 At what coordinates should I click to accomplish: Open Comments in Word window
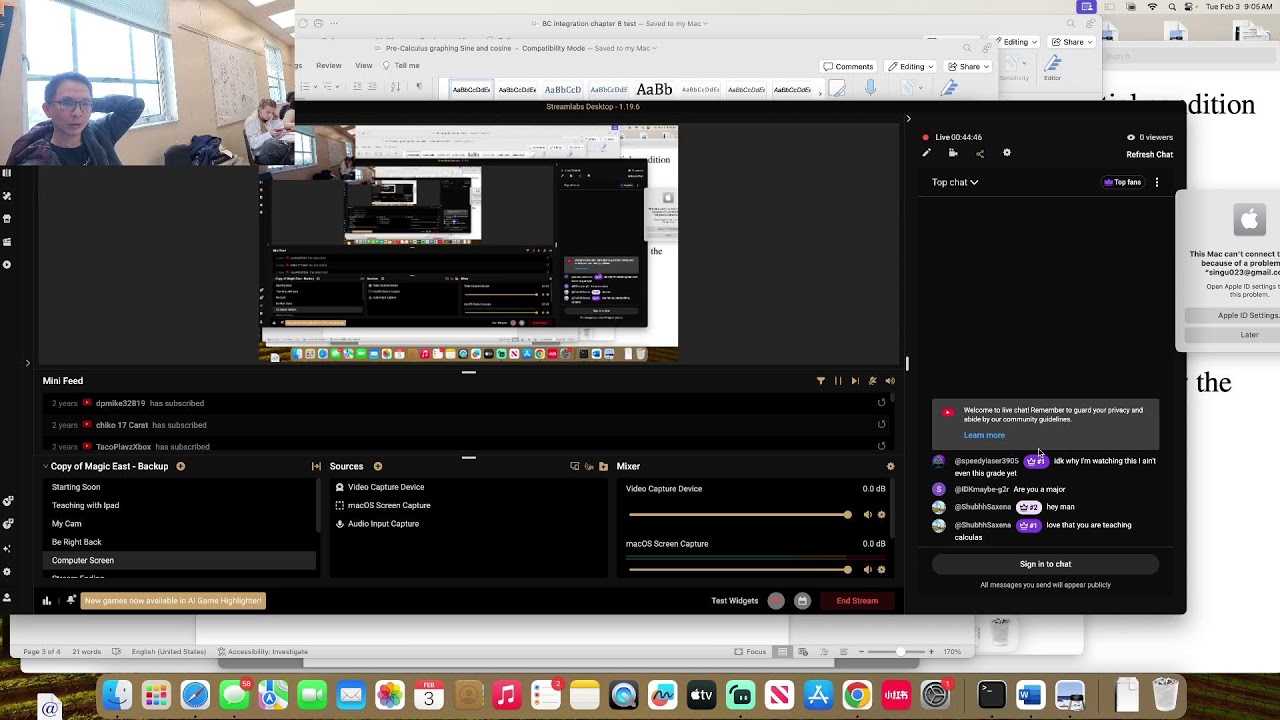click(x=848, y=67)
